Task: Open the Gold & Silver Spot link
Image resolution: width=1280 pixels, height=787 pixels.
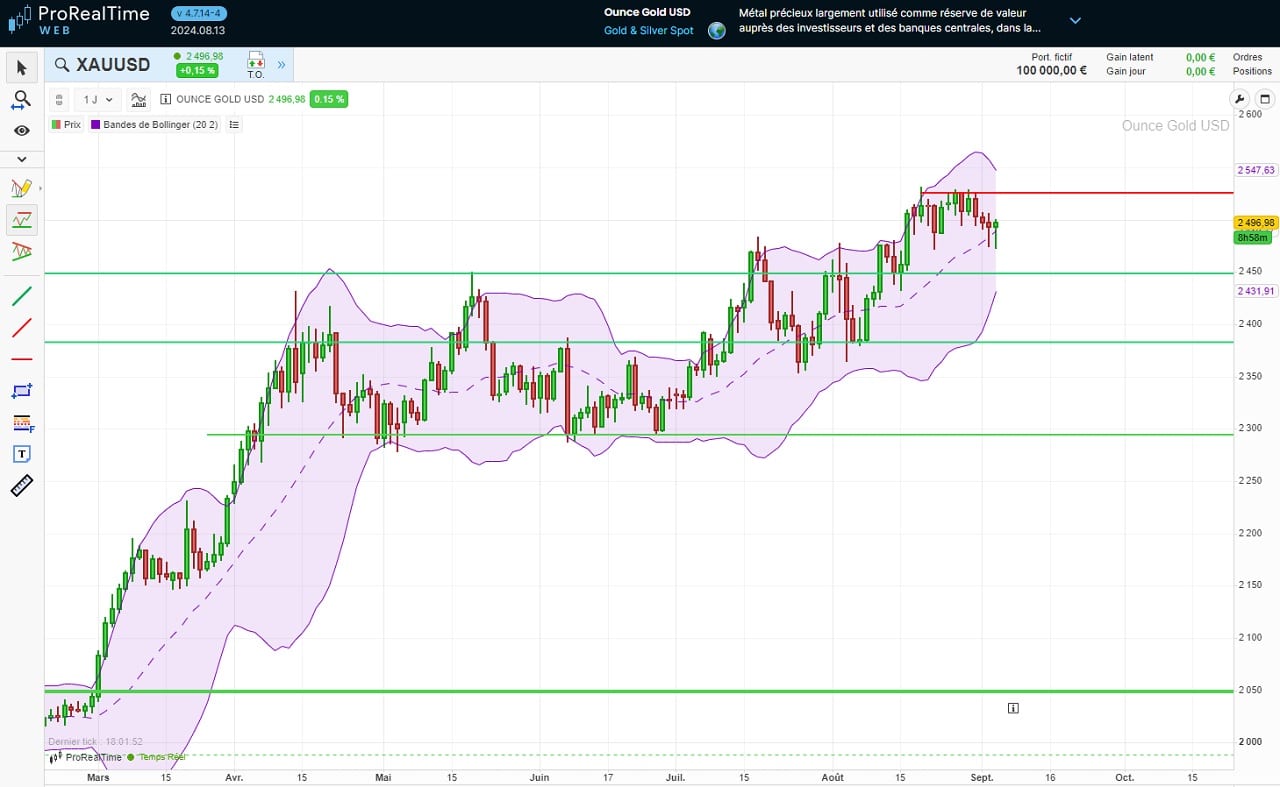Action: [648, 31]
